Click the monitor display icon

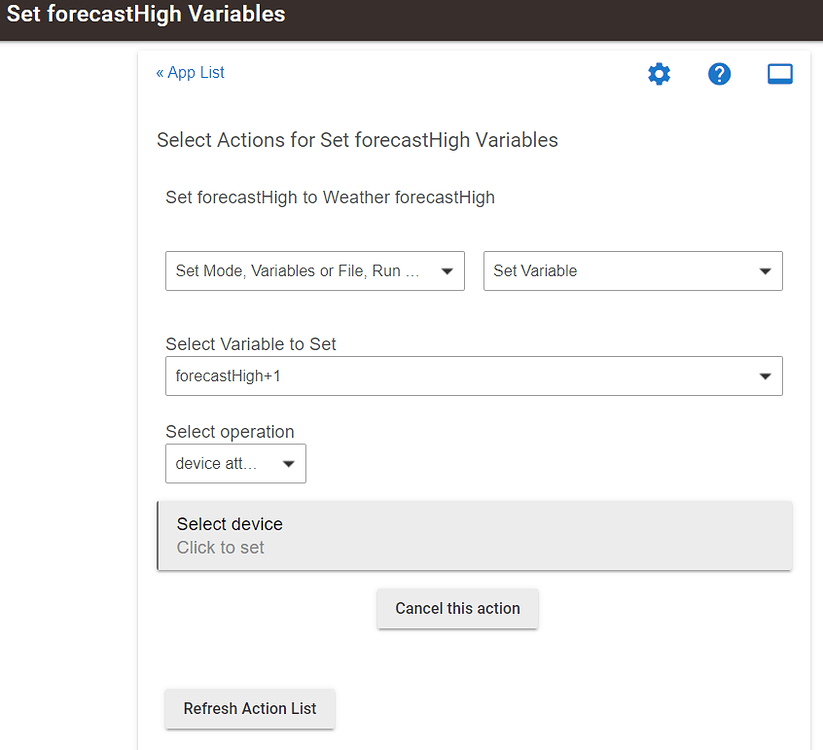(780, 74)
